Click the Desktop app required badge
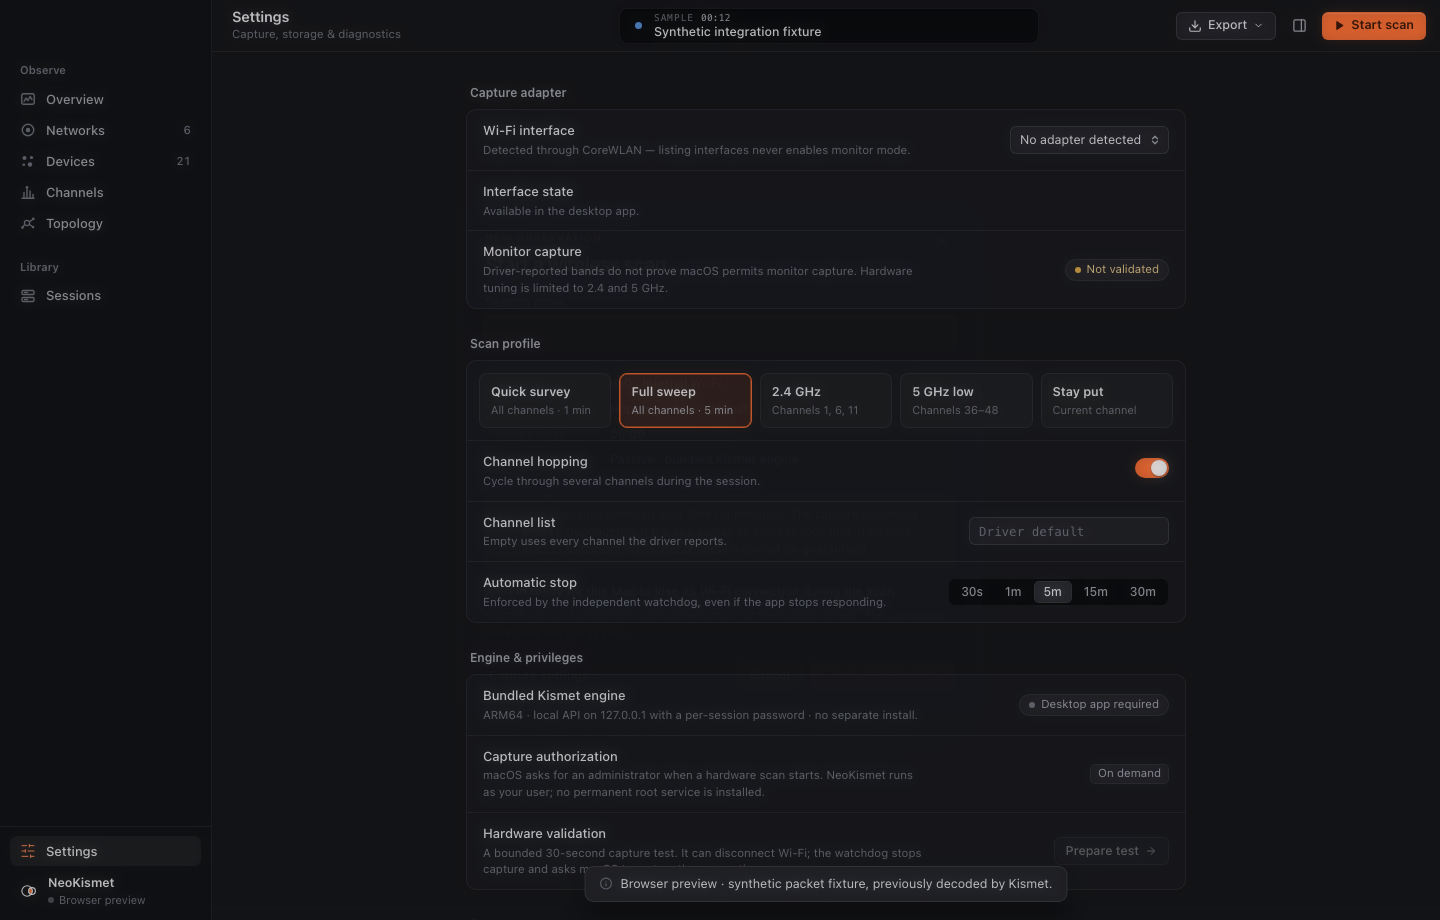Viewport: 1440px width, 920px height. 1094,705
